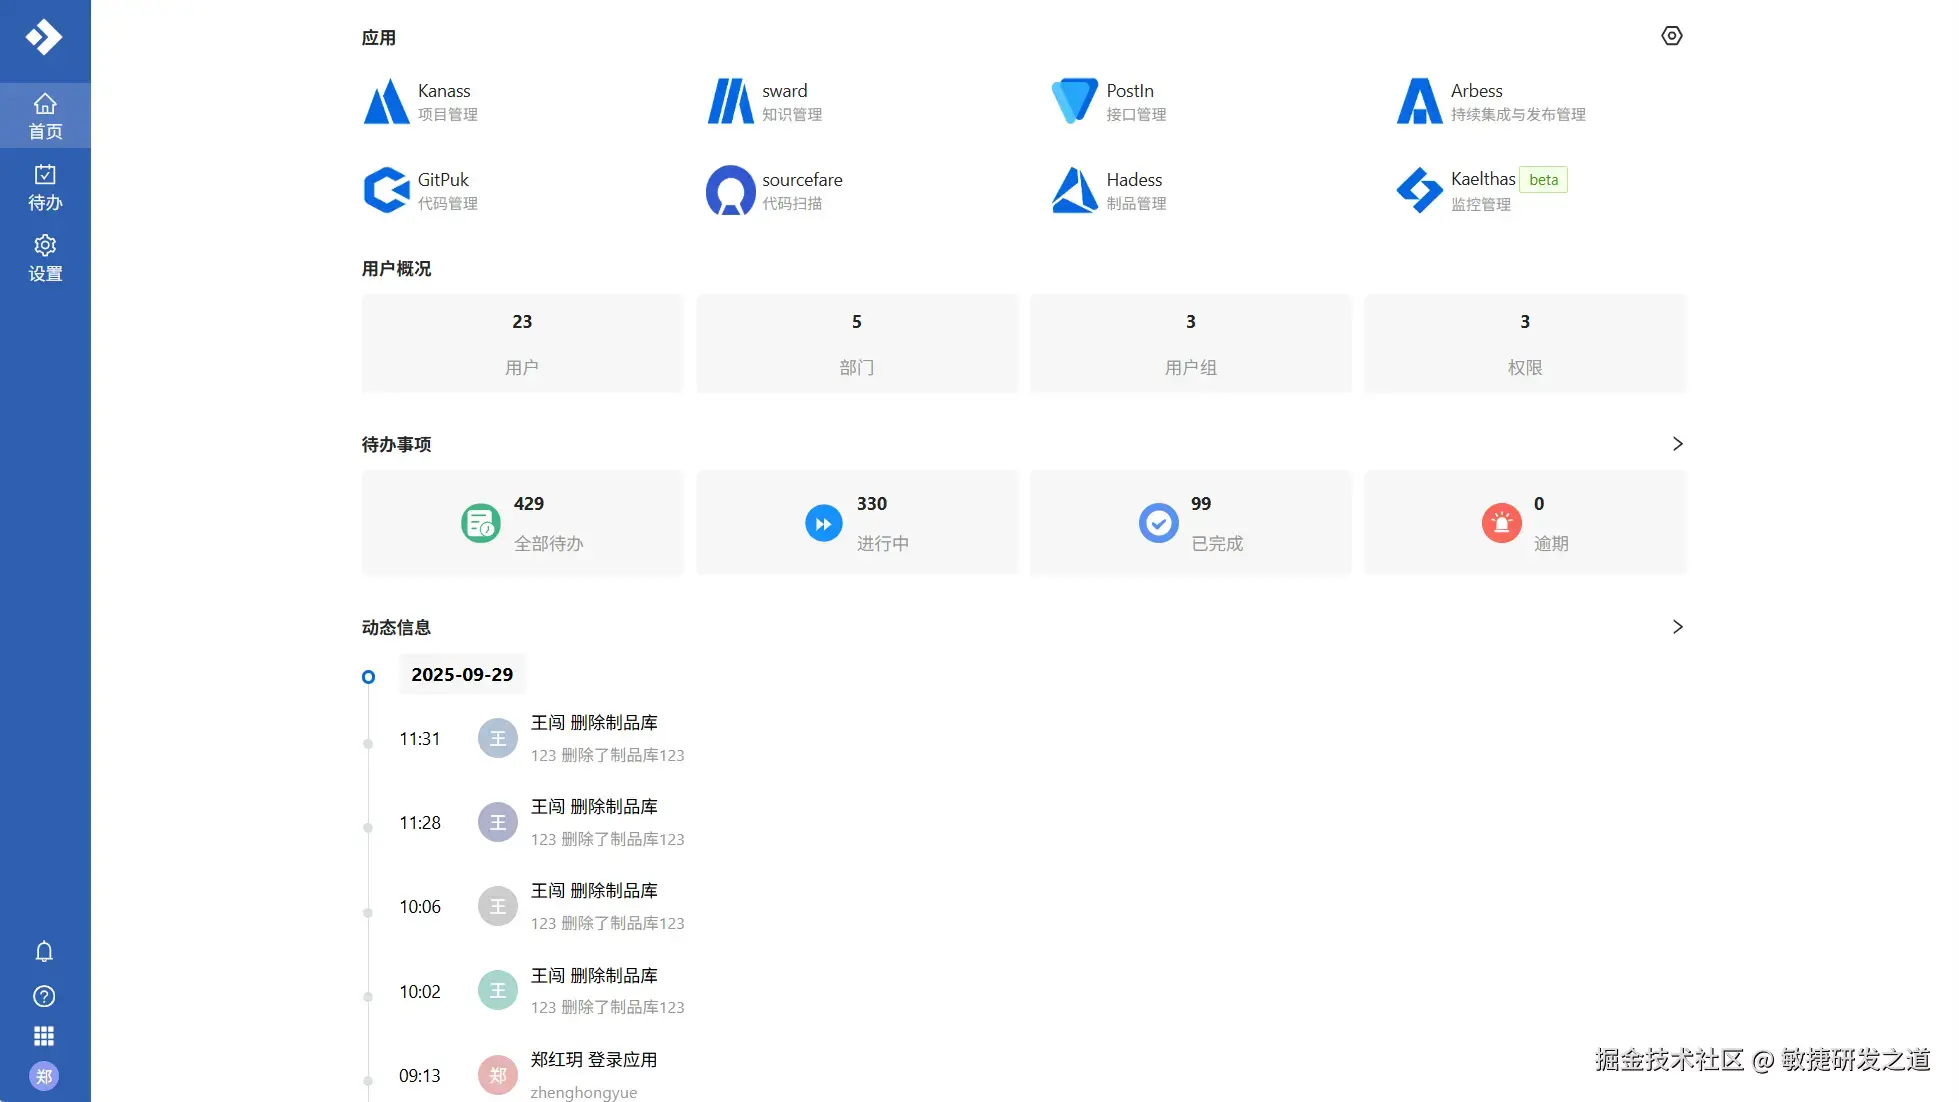The height and width of the screenshot is (1102, 1959).
Task: Open the sward knowledge management app icon
Action: click(x=730, y=102)
